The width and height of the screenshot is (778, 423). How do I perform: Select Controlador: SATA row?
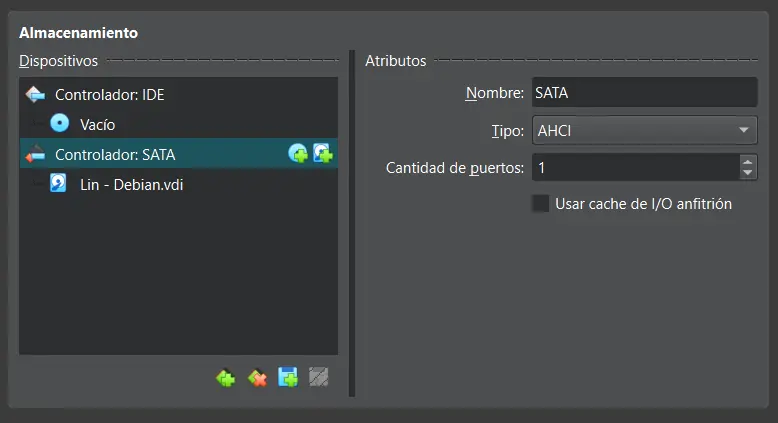(179, 154)
